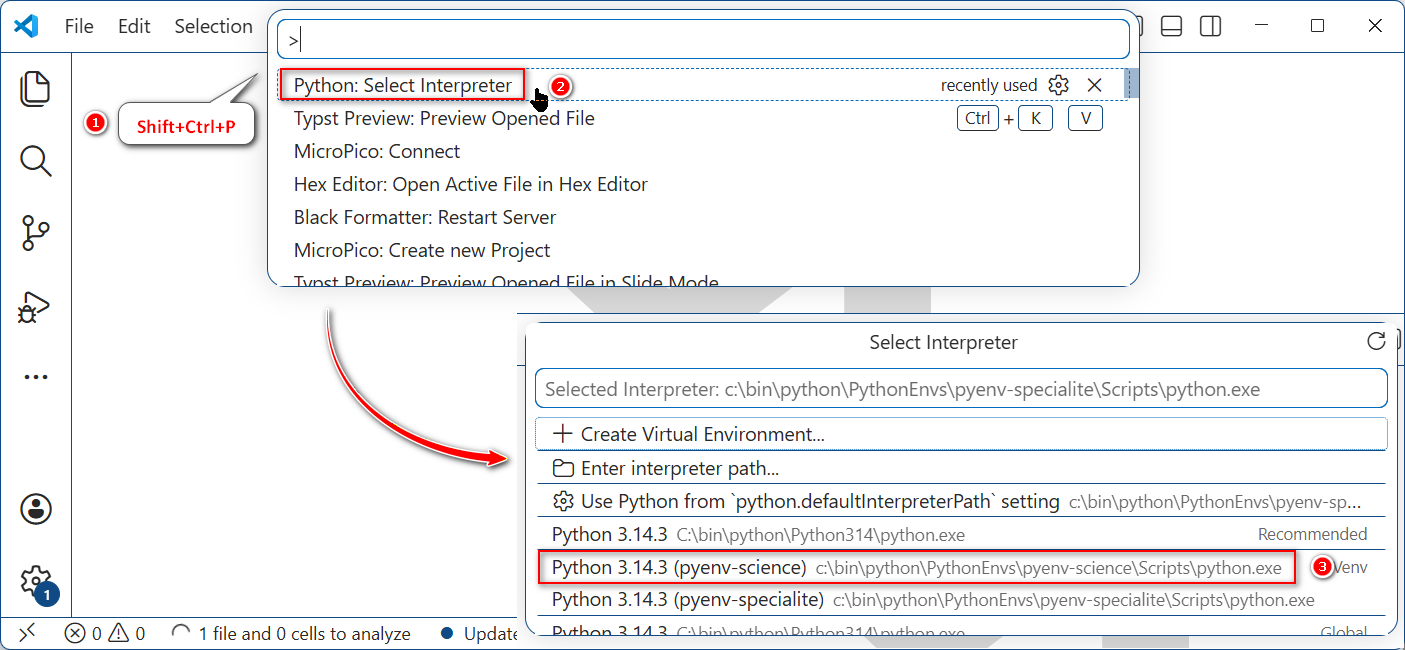Click Create Virtual Environment...
Screen dimensions: 1405x650
pyautogui.click(x=702, y=434)
